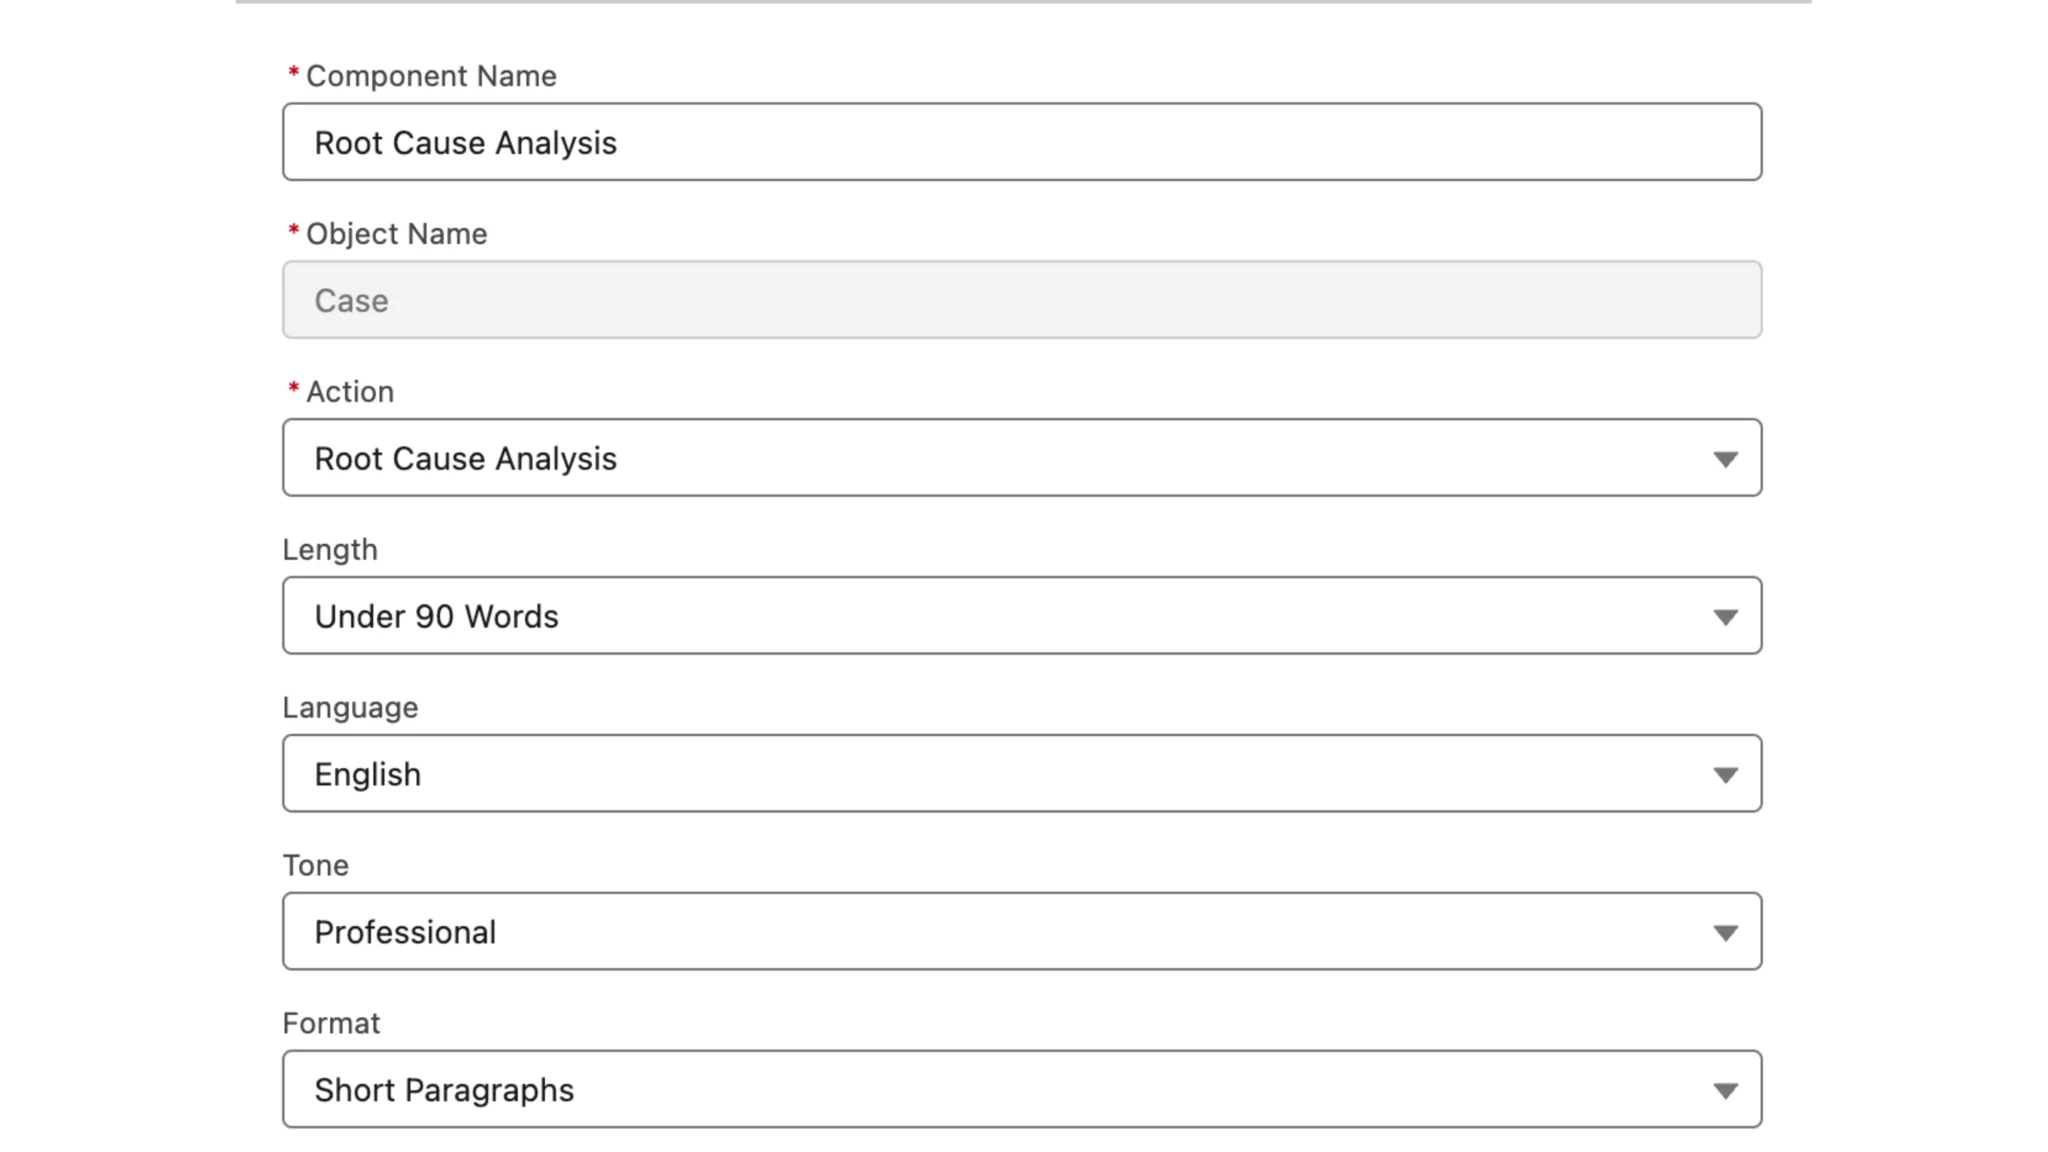Open the Format dropdown
This screenshot has width=2048, height=1152.
coord(1727,1089)
